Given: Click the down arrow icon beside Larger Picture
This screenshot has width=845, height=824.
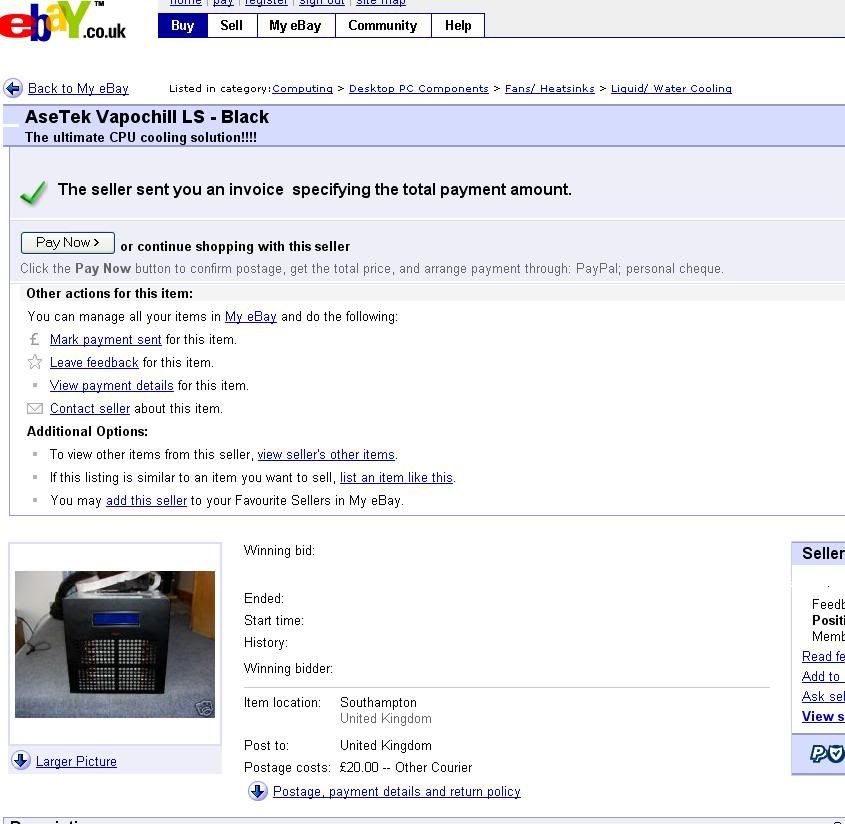Looking at the screenshot, I should point(20,760).
